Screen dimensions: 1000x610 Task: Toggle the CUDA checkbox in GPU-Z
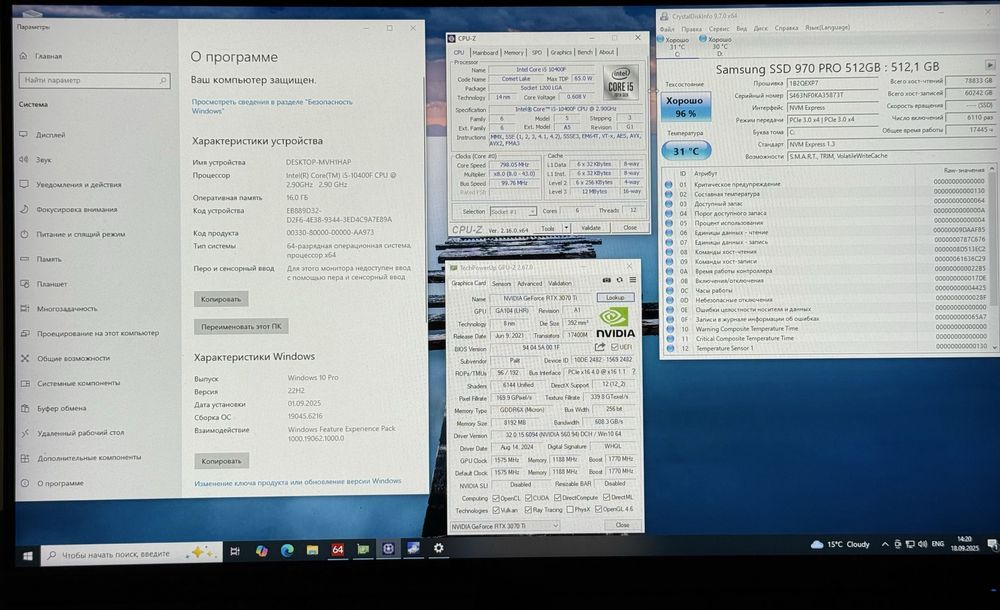tap(528, 498)
